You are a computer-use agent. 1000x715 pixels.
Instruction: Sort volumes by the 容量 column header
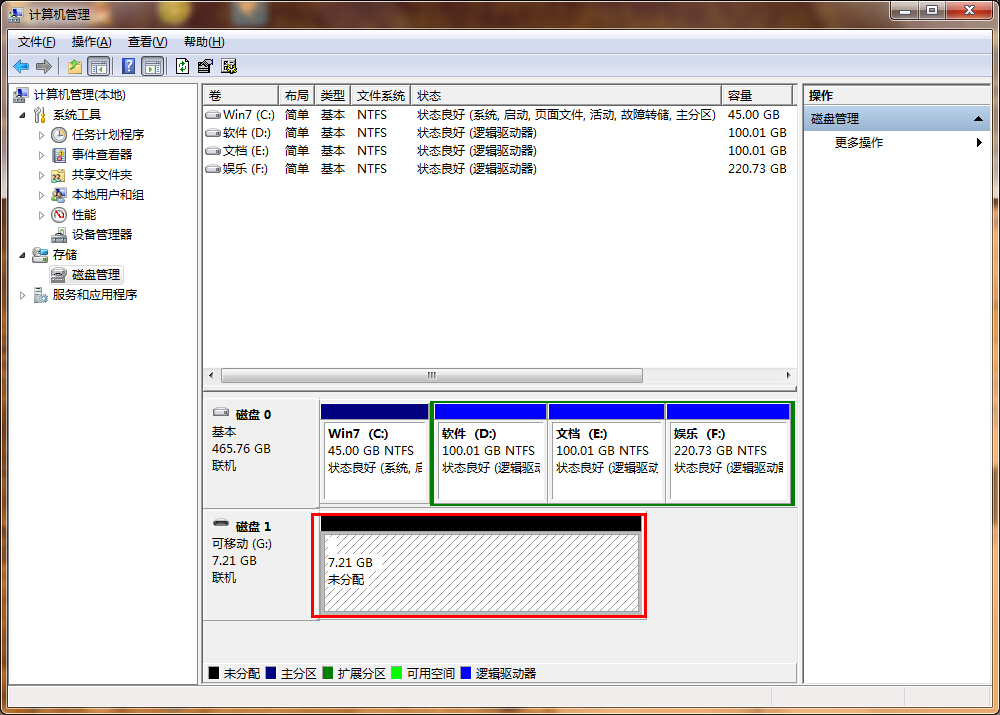click(x=758, y=96)
